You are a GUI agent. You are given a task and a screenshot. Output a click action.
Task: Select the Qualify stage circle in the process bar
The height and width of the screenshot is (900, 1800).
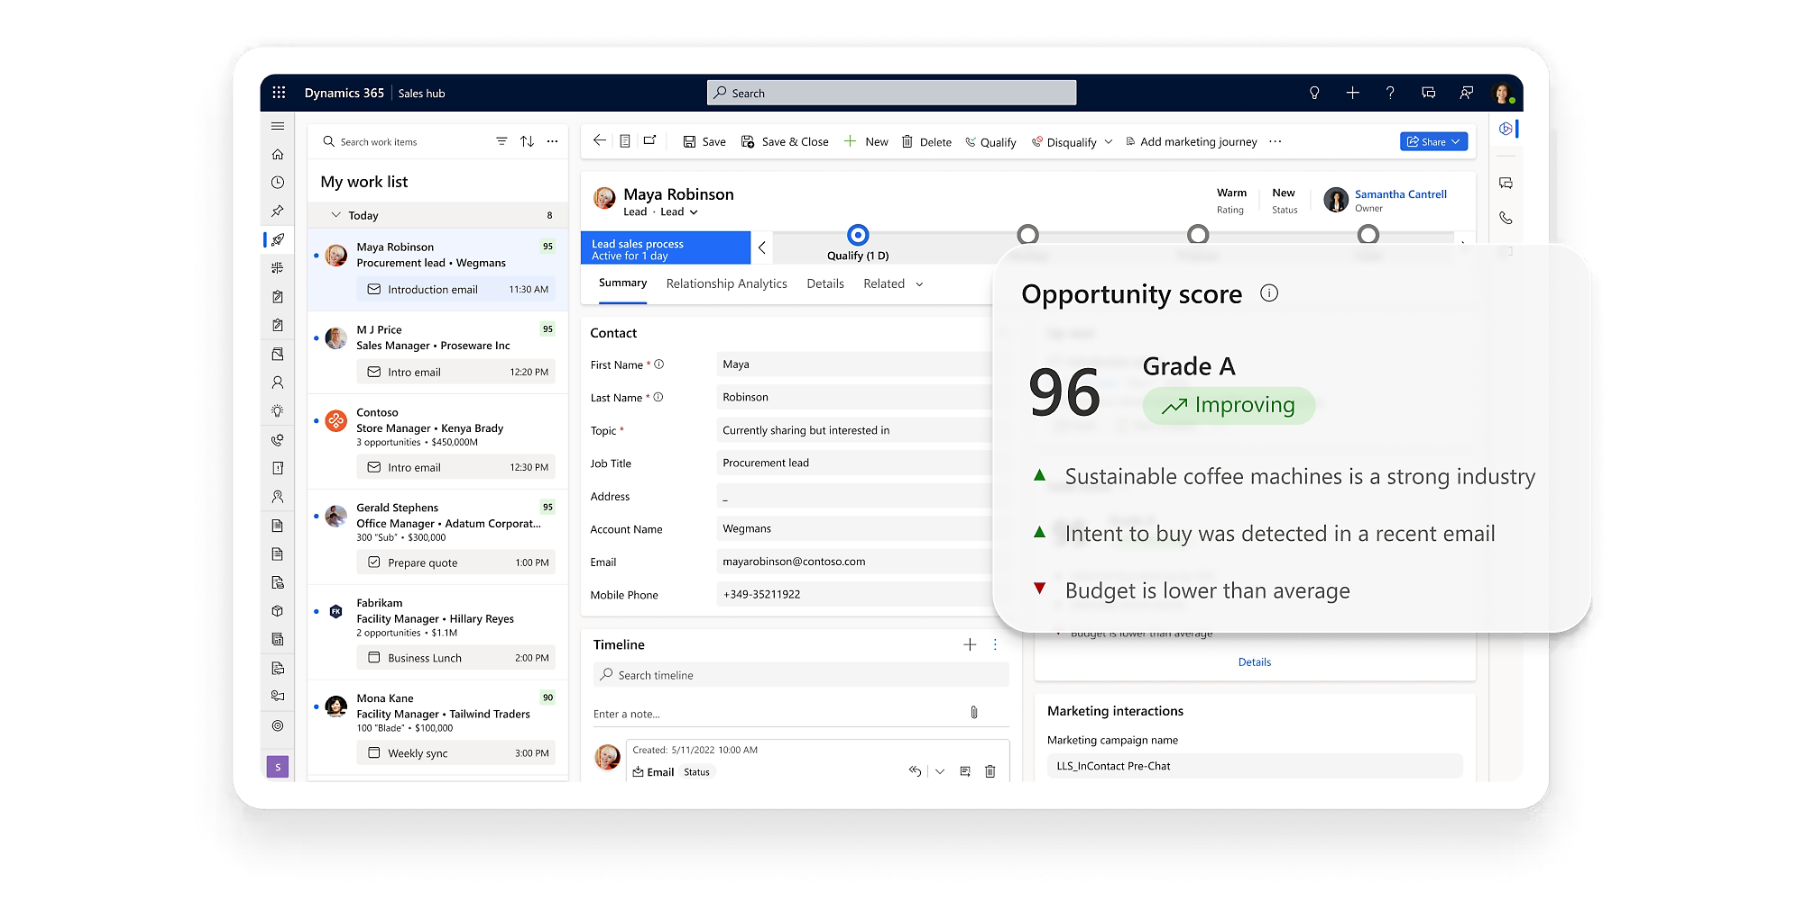click(858, 235)
